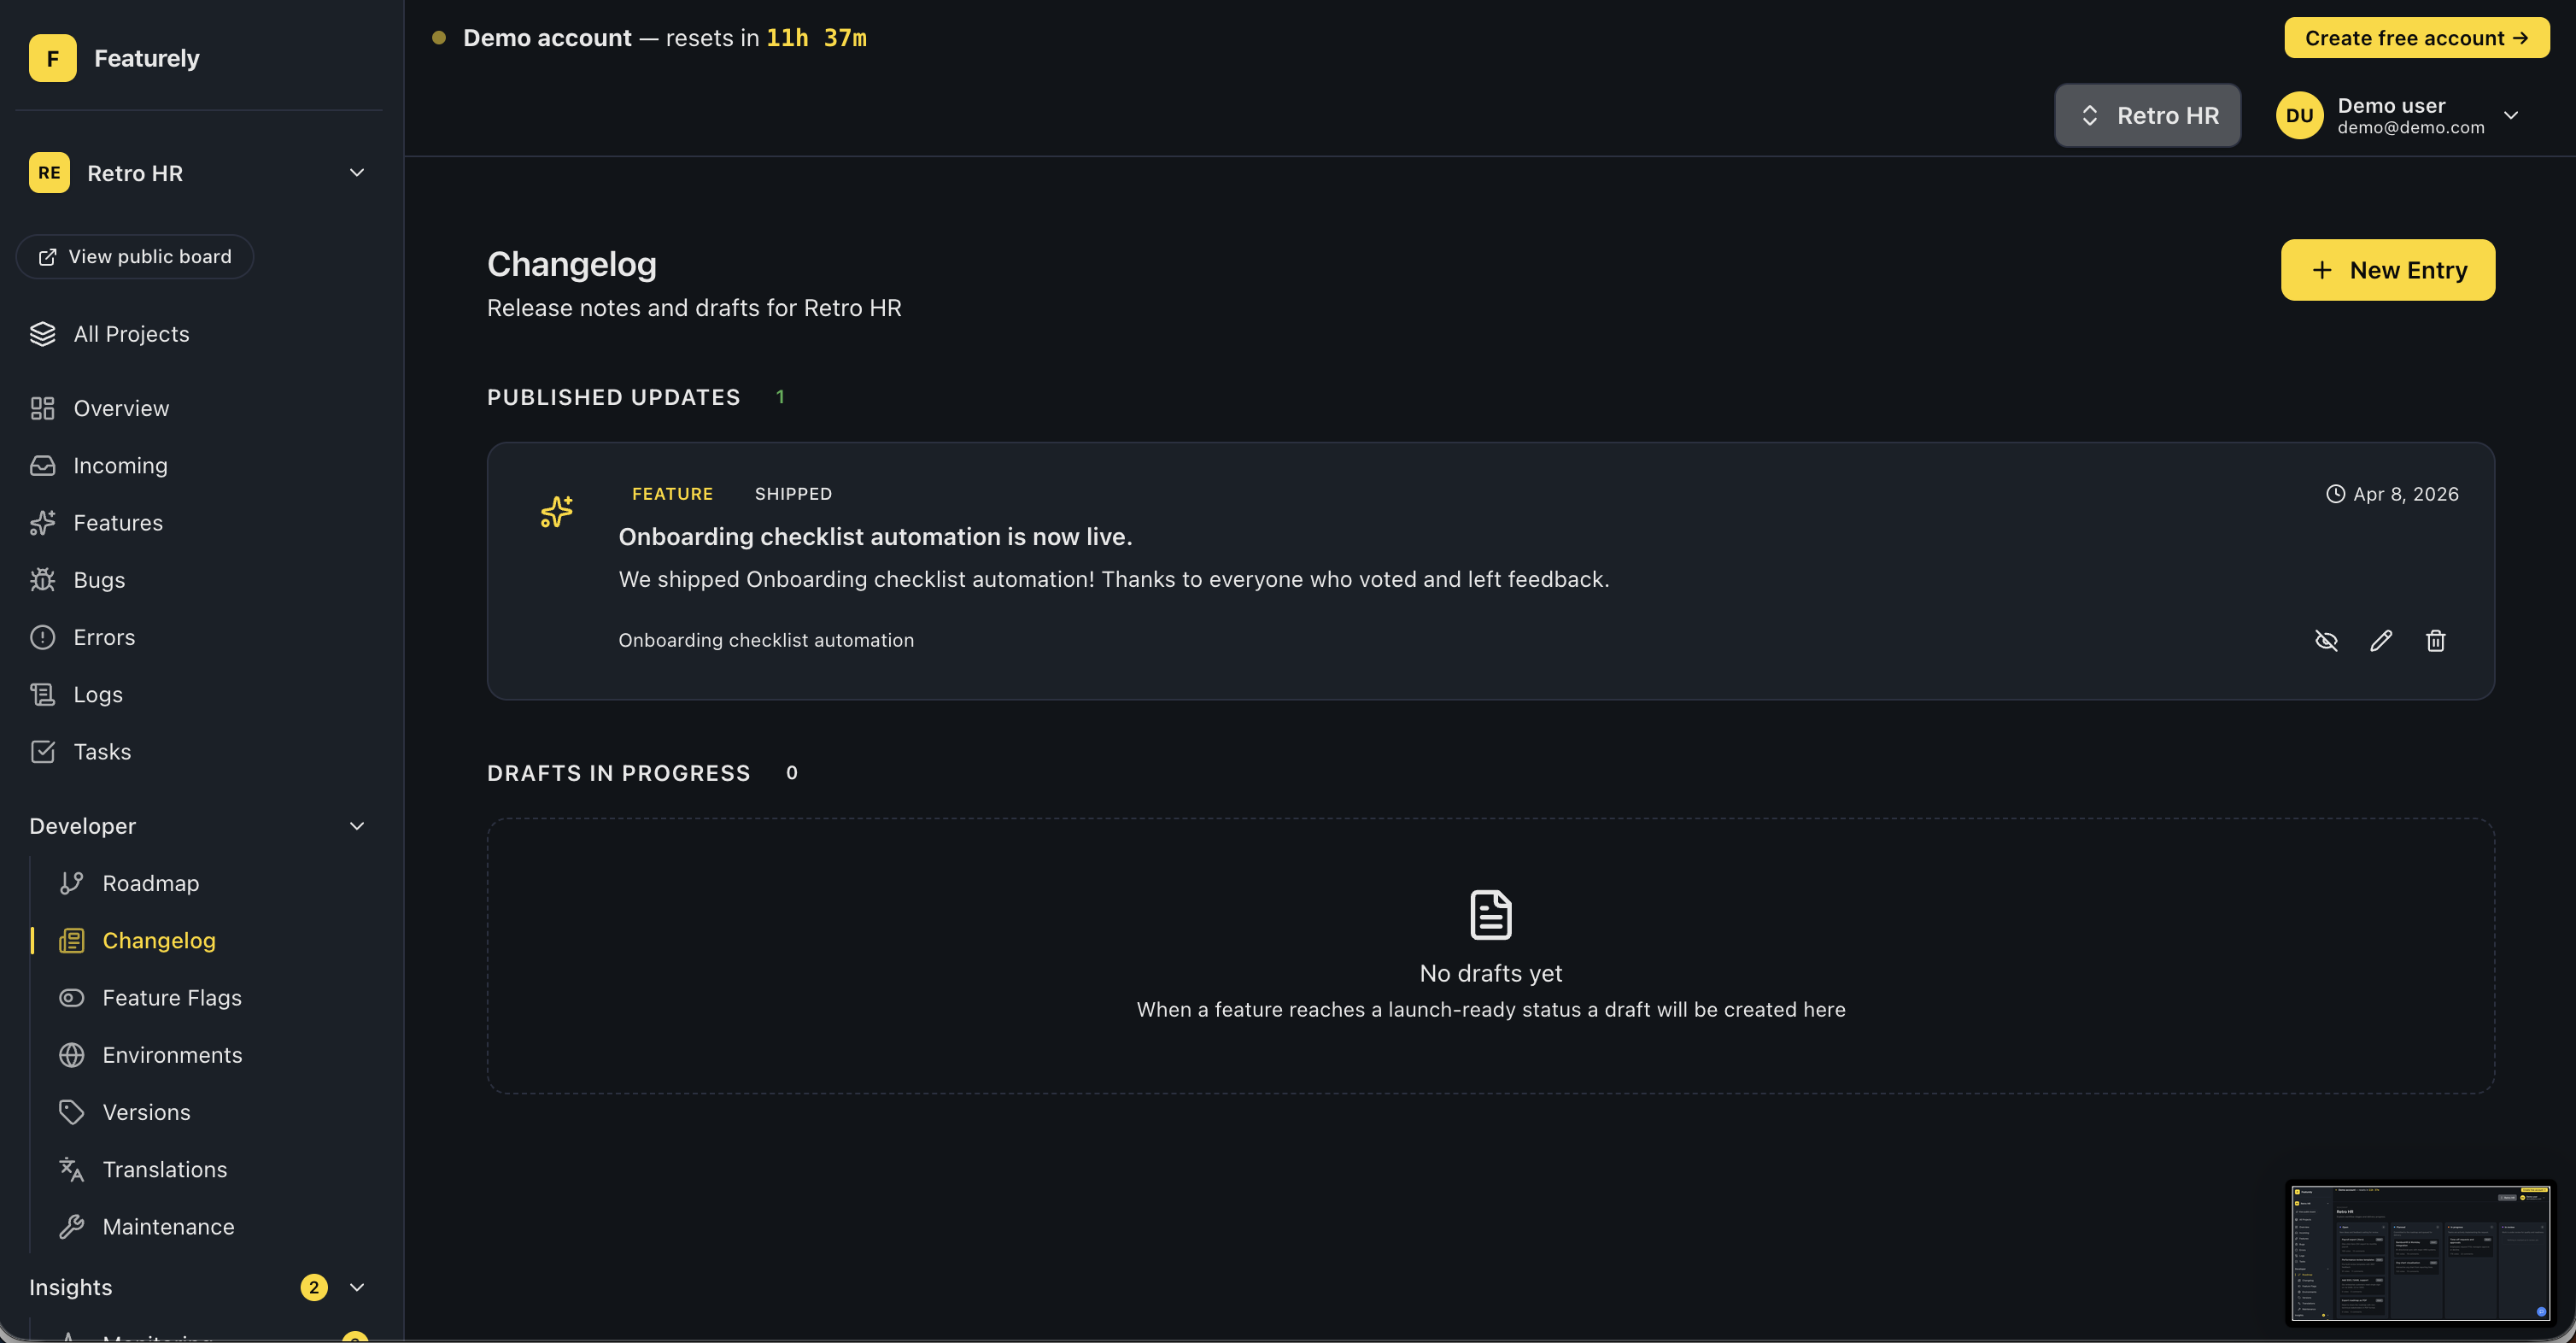Expand the Retro HR project dropdown in the sidebar
The width and height of the screenshot is (2576, 1343).
pos(356,173)
